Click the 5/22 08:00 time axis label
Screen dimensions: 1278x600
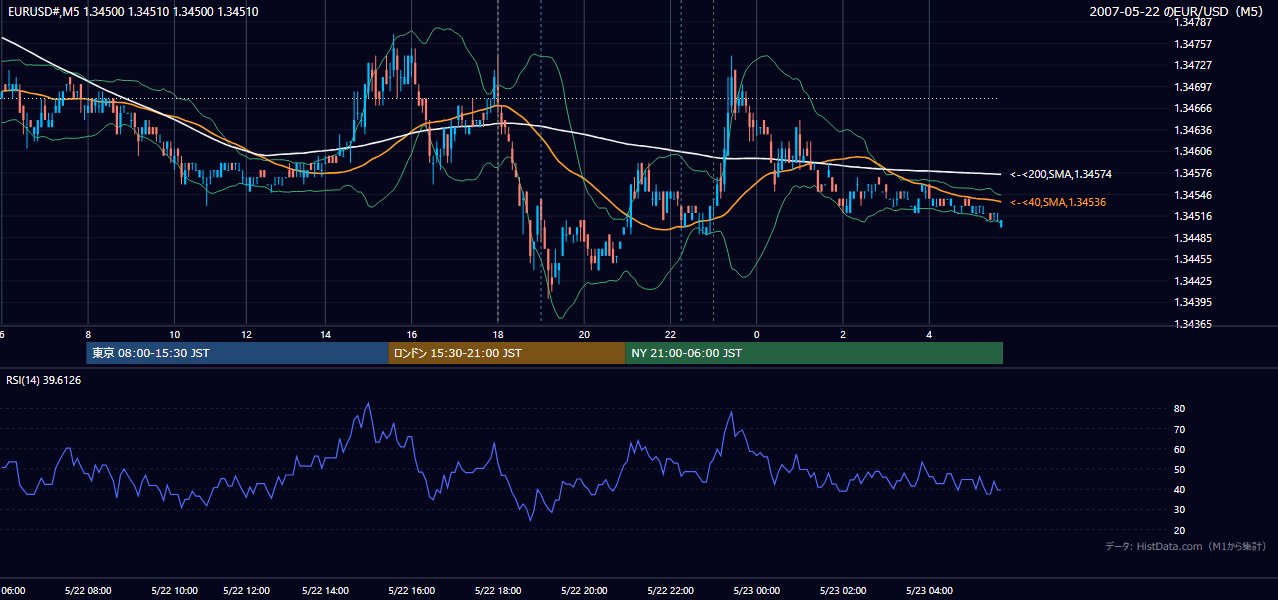(88, 591)
